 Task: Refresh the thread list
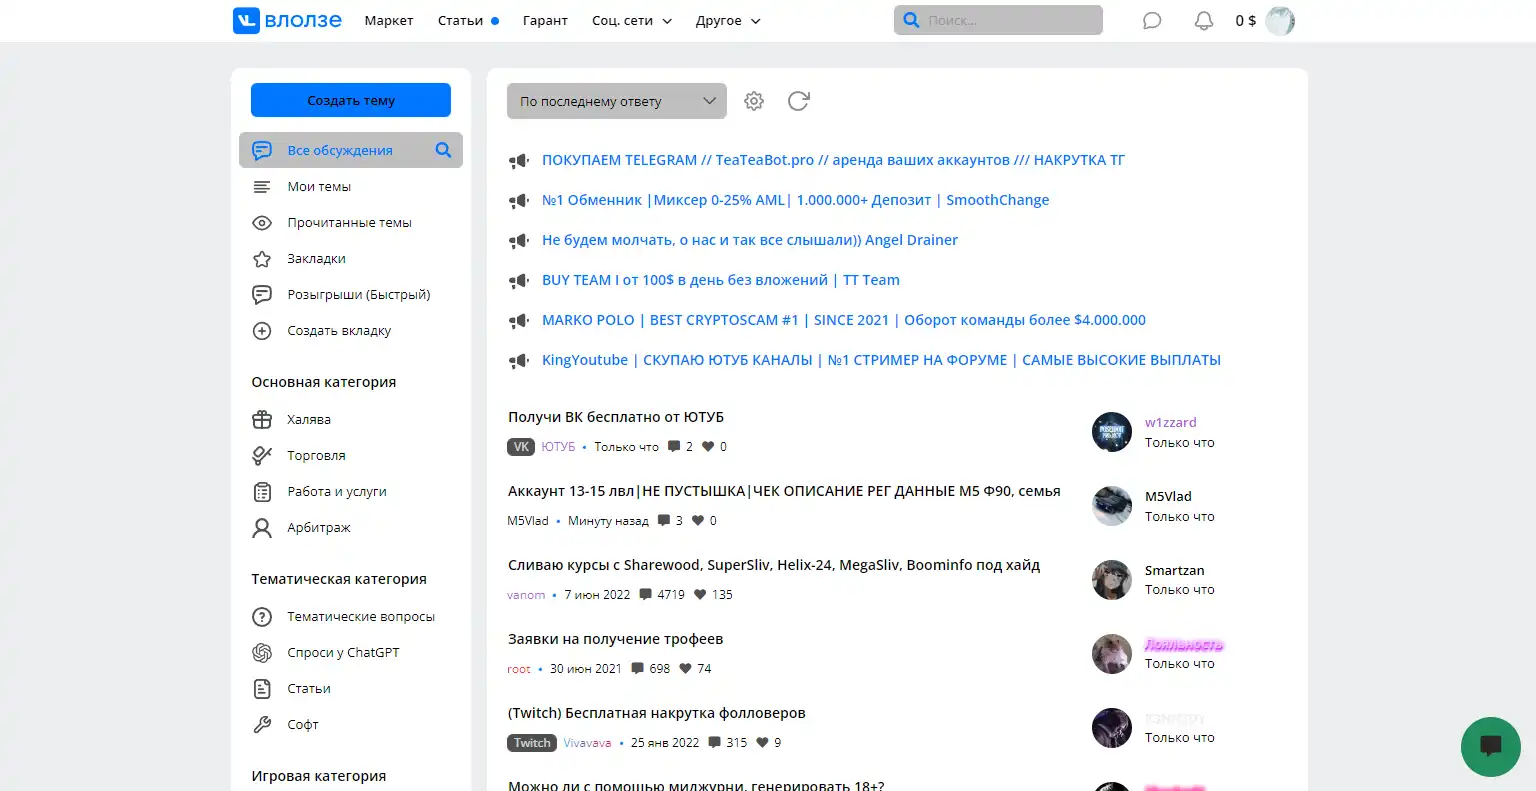798,101
